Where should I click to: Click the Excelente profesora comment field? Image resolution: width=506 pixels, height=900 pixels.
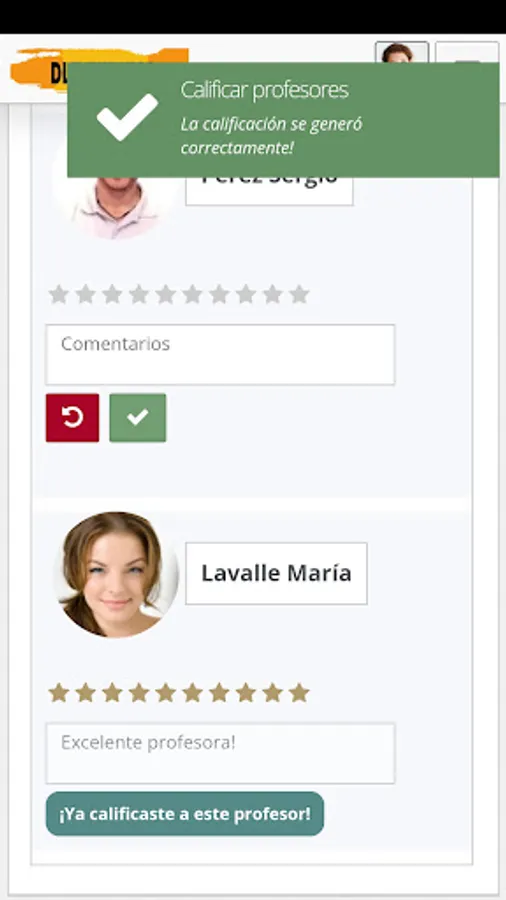tap(220, 753)
